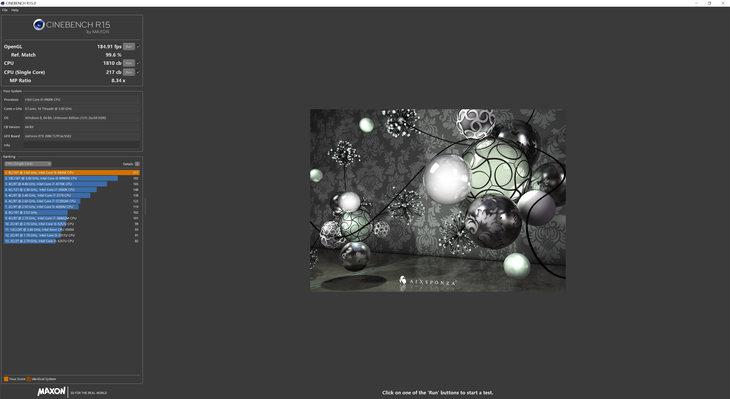Select the top orange i9-9900K ranking bar
This screenshot has height=399, width=730.
(x=72, y=173)
